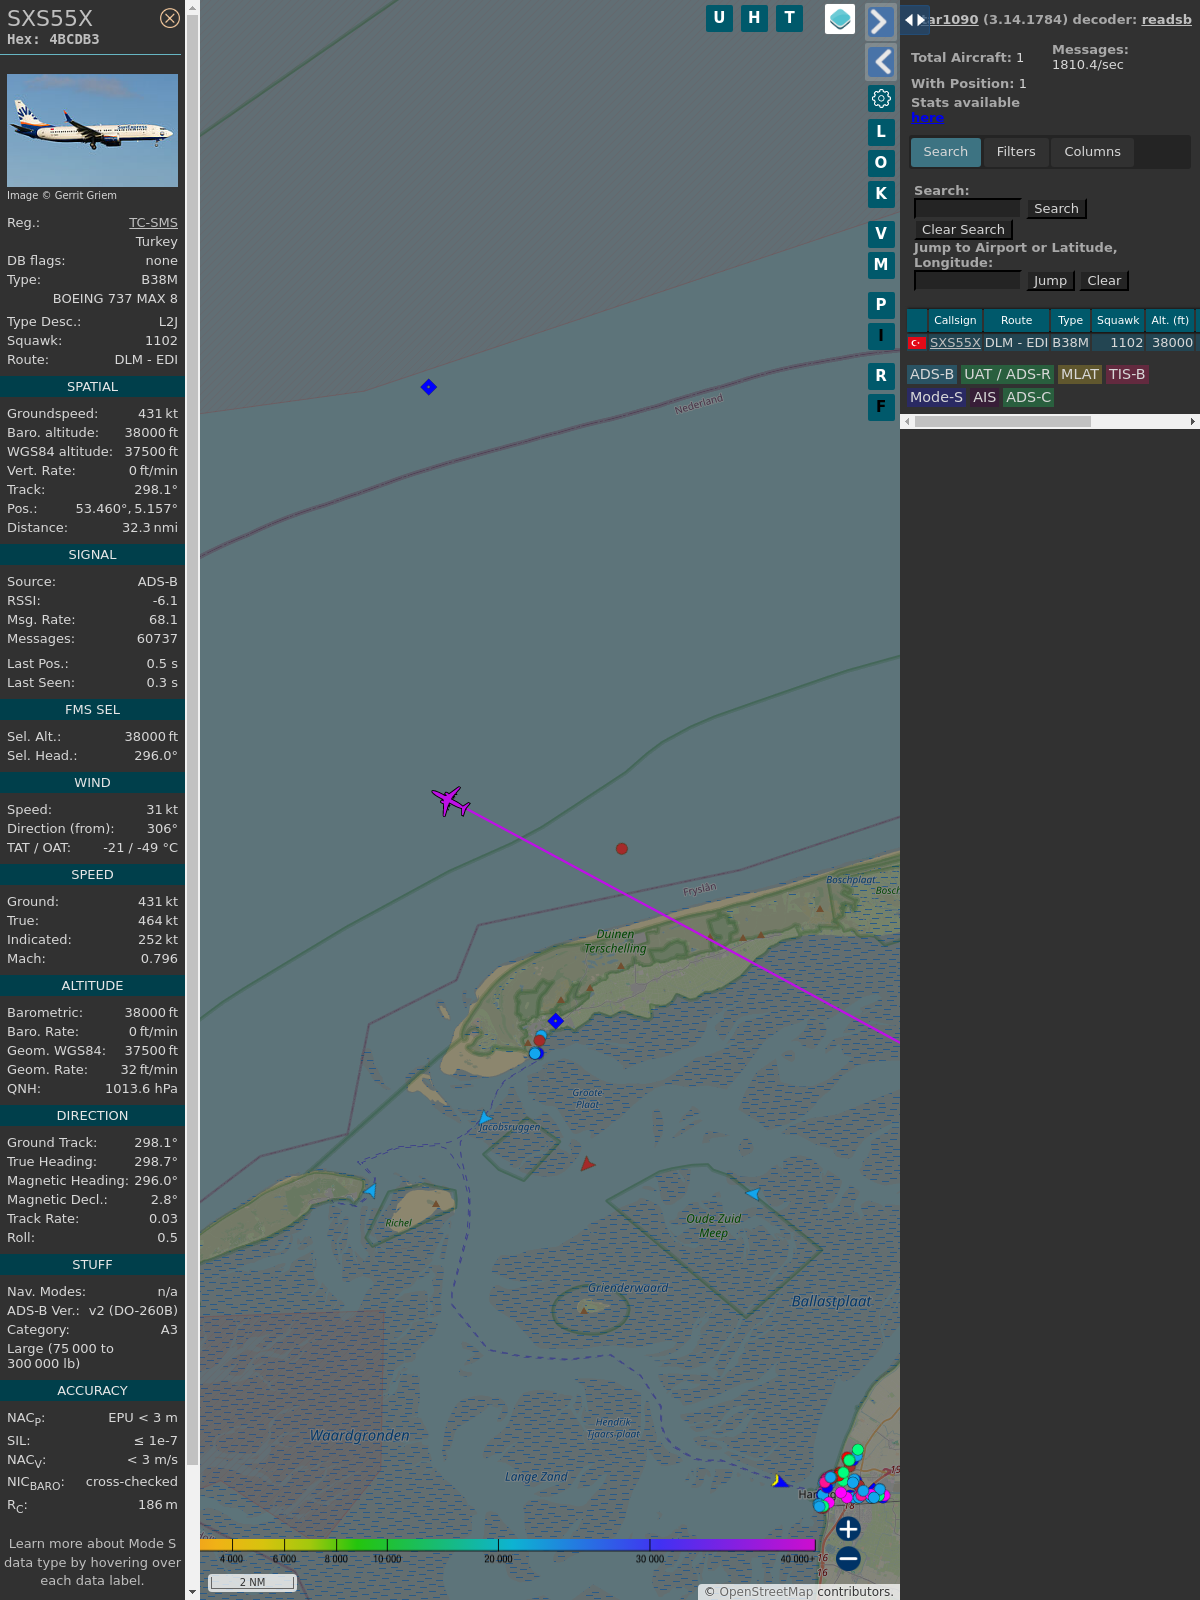Collapse sidebar with left chevron button
Viewport: 1200px width, 1600px height.
(880, 62)
